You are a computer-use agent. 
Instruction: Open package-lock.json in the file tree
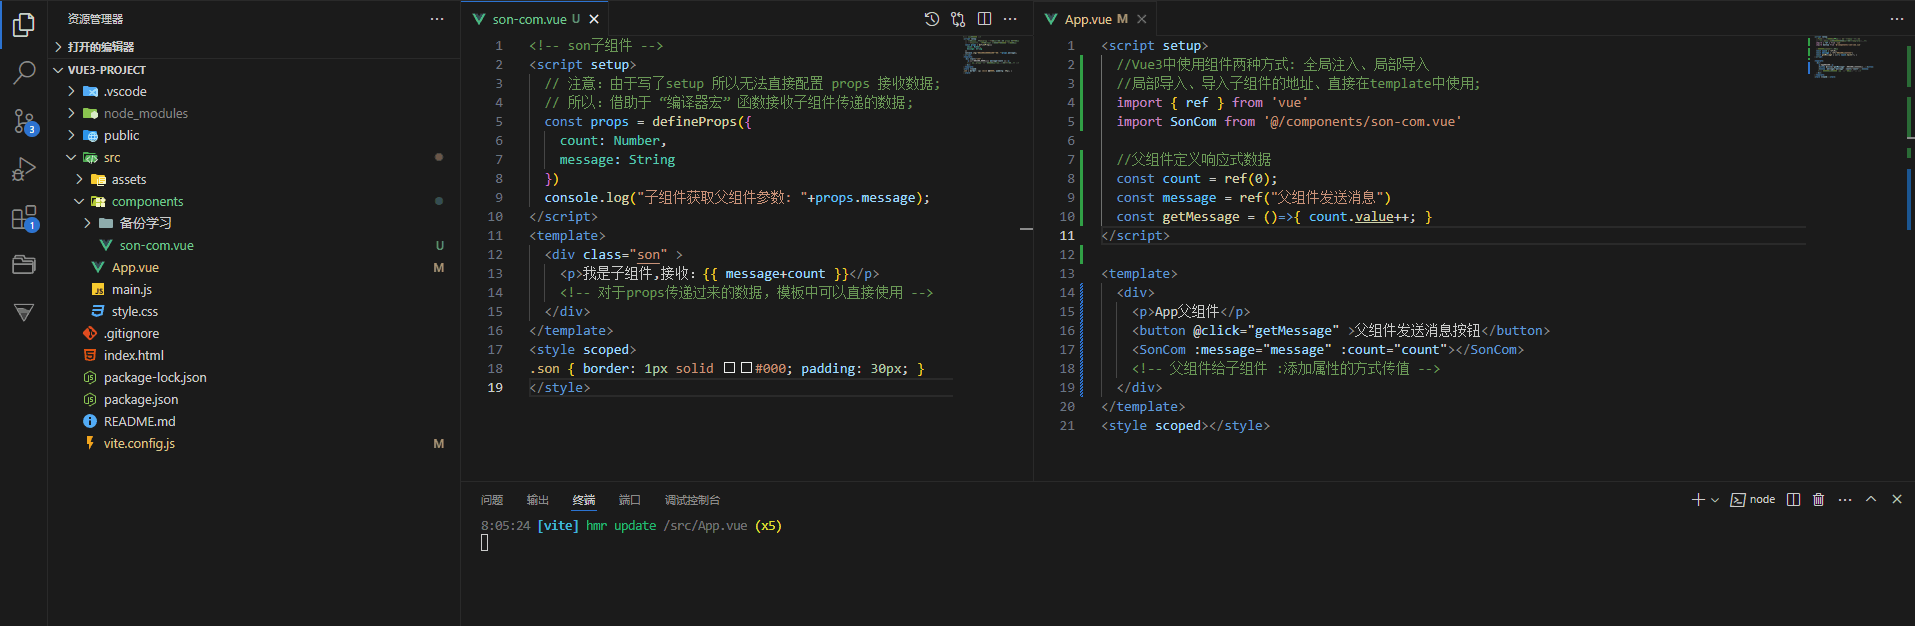(x=254, y=377)
